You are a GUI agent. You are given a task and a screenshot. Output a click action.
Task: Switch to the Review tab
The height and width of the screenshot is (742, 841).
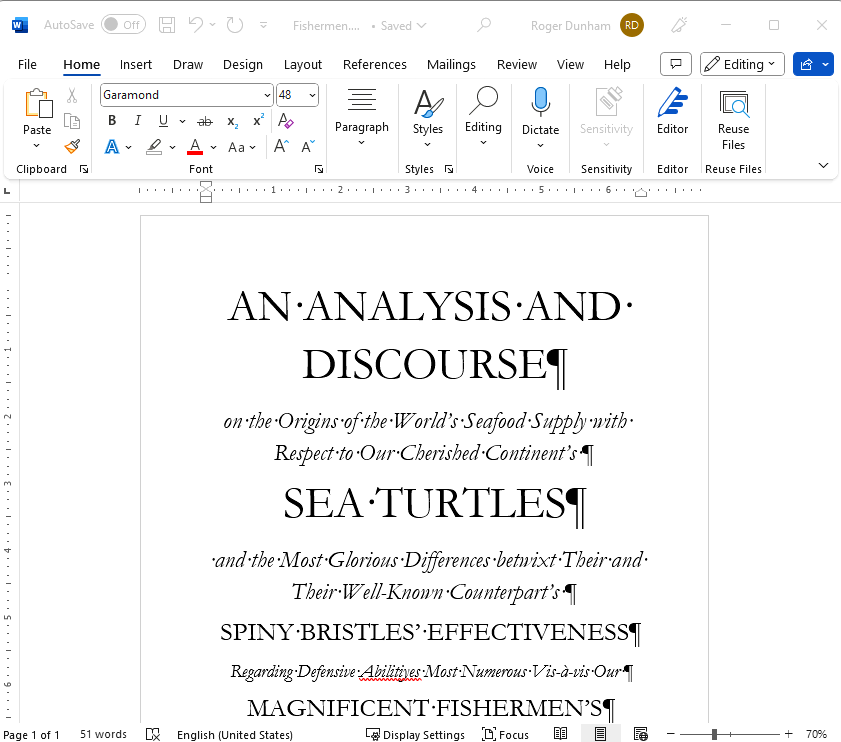click(517, 64)
